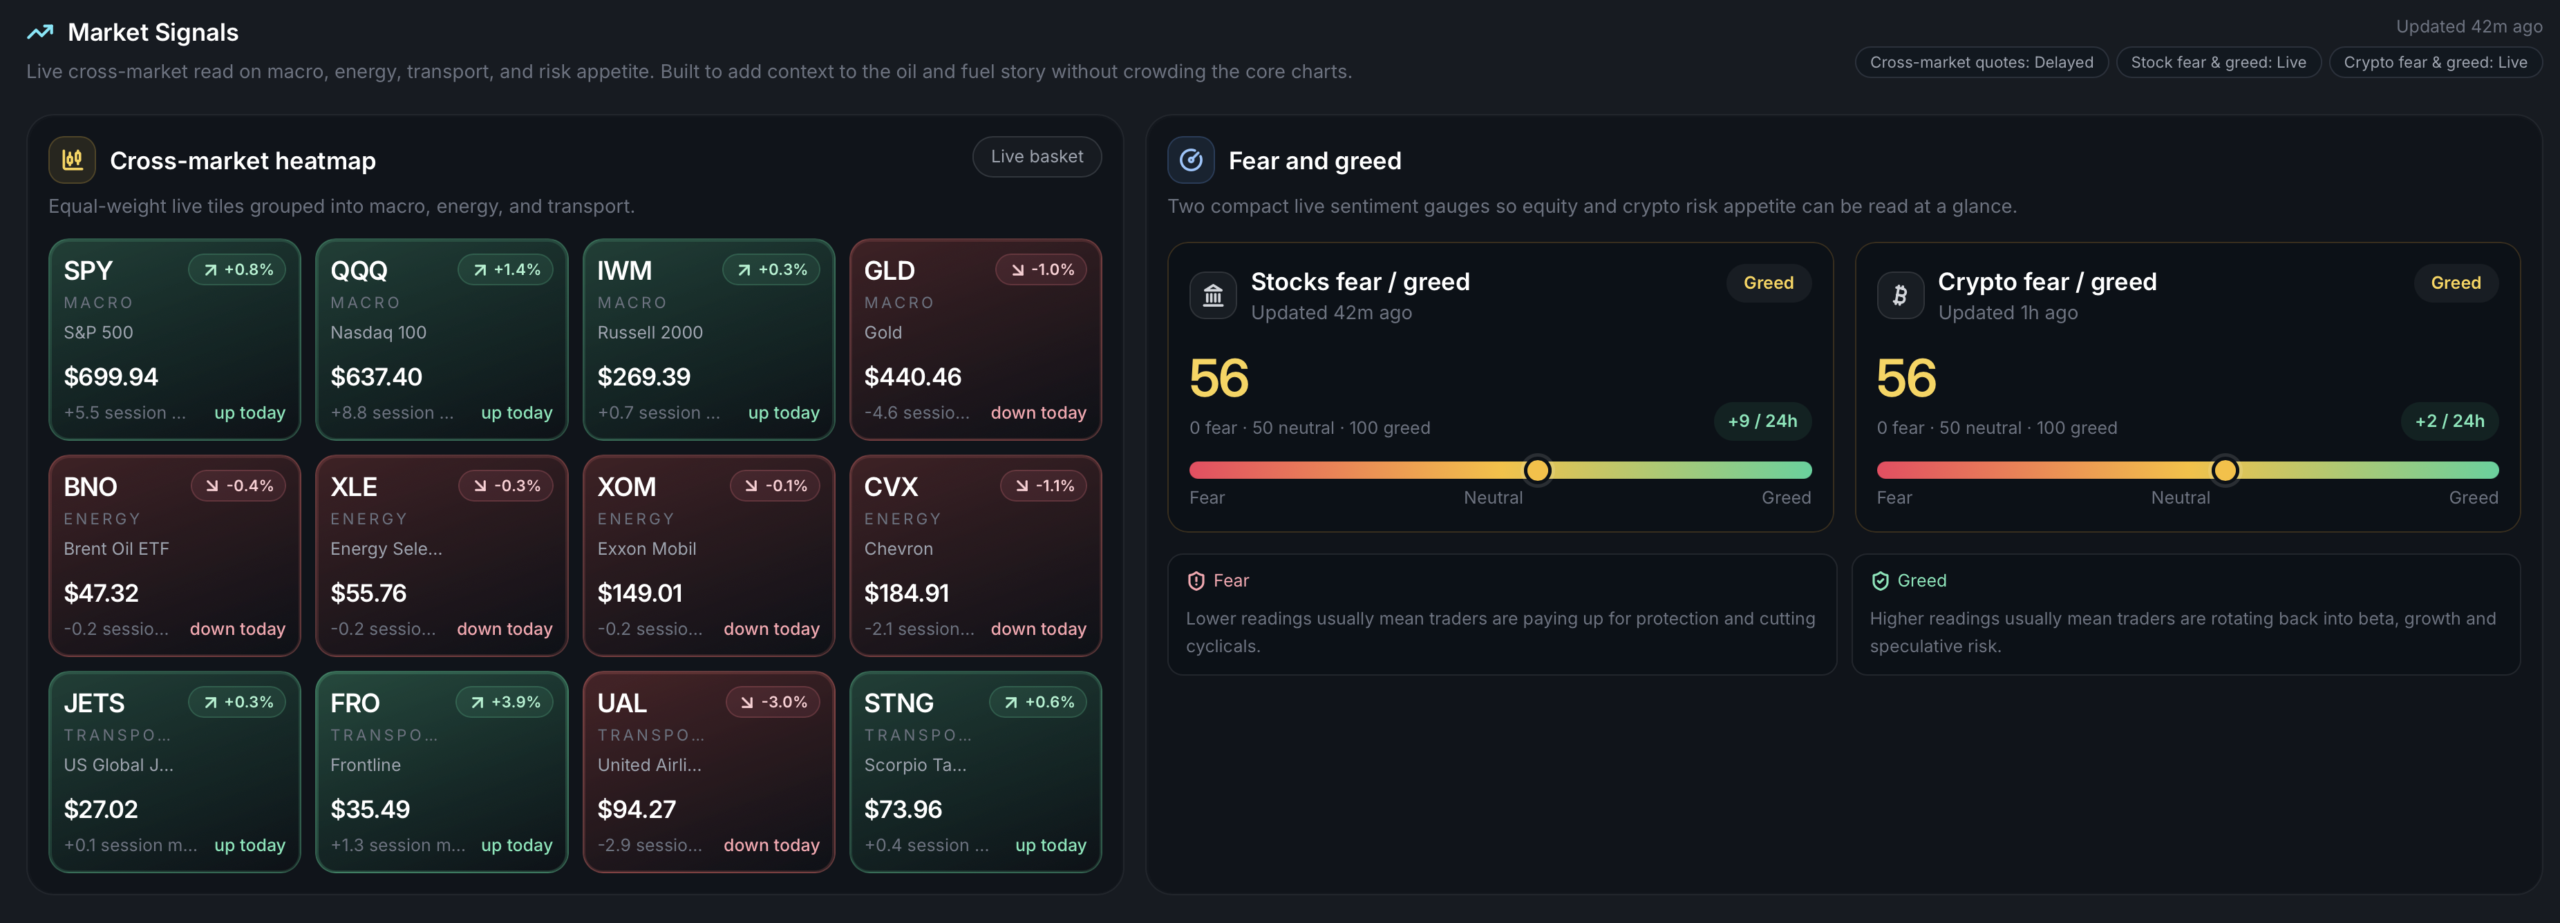
Task: Click the down arrow on UAL's -3.0% badge
Action: (x=747, y=703)
